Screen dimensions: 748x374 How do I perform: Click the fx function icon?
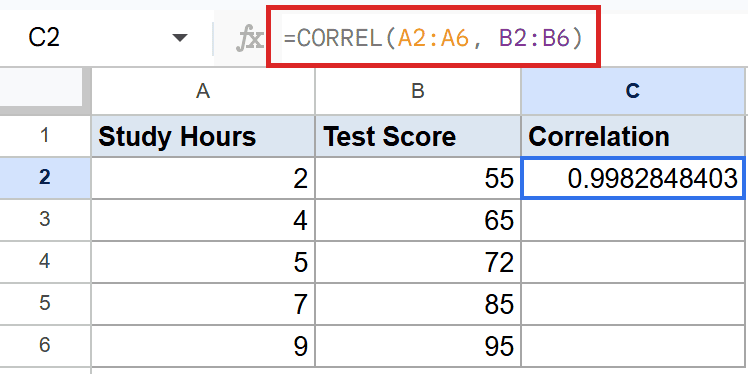pyautogui.click(x=249, y=39)
